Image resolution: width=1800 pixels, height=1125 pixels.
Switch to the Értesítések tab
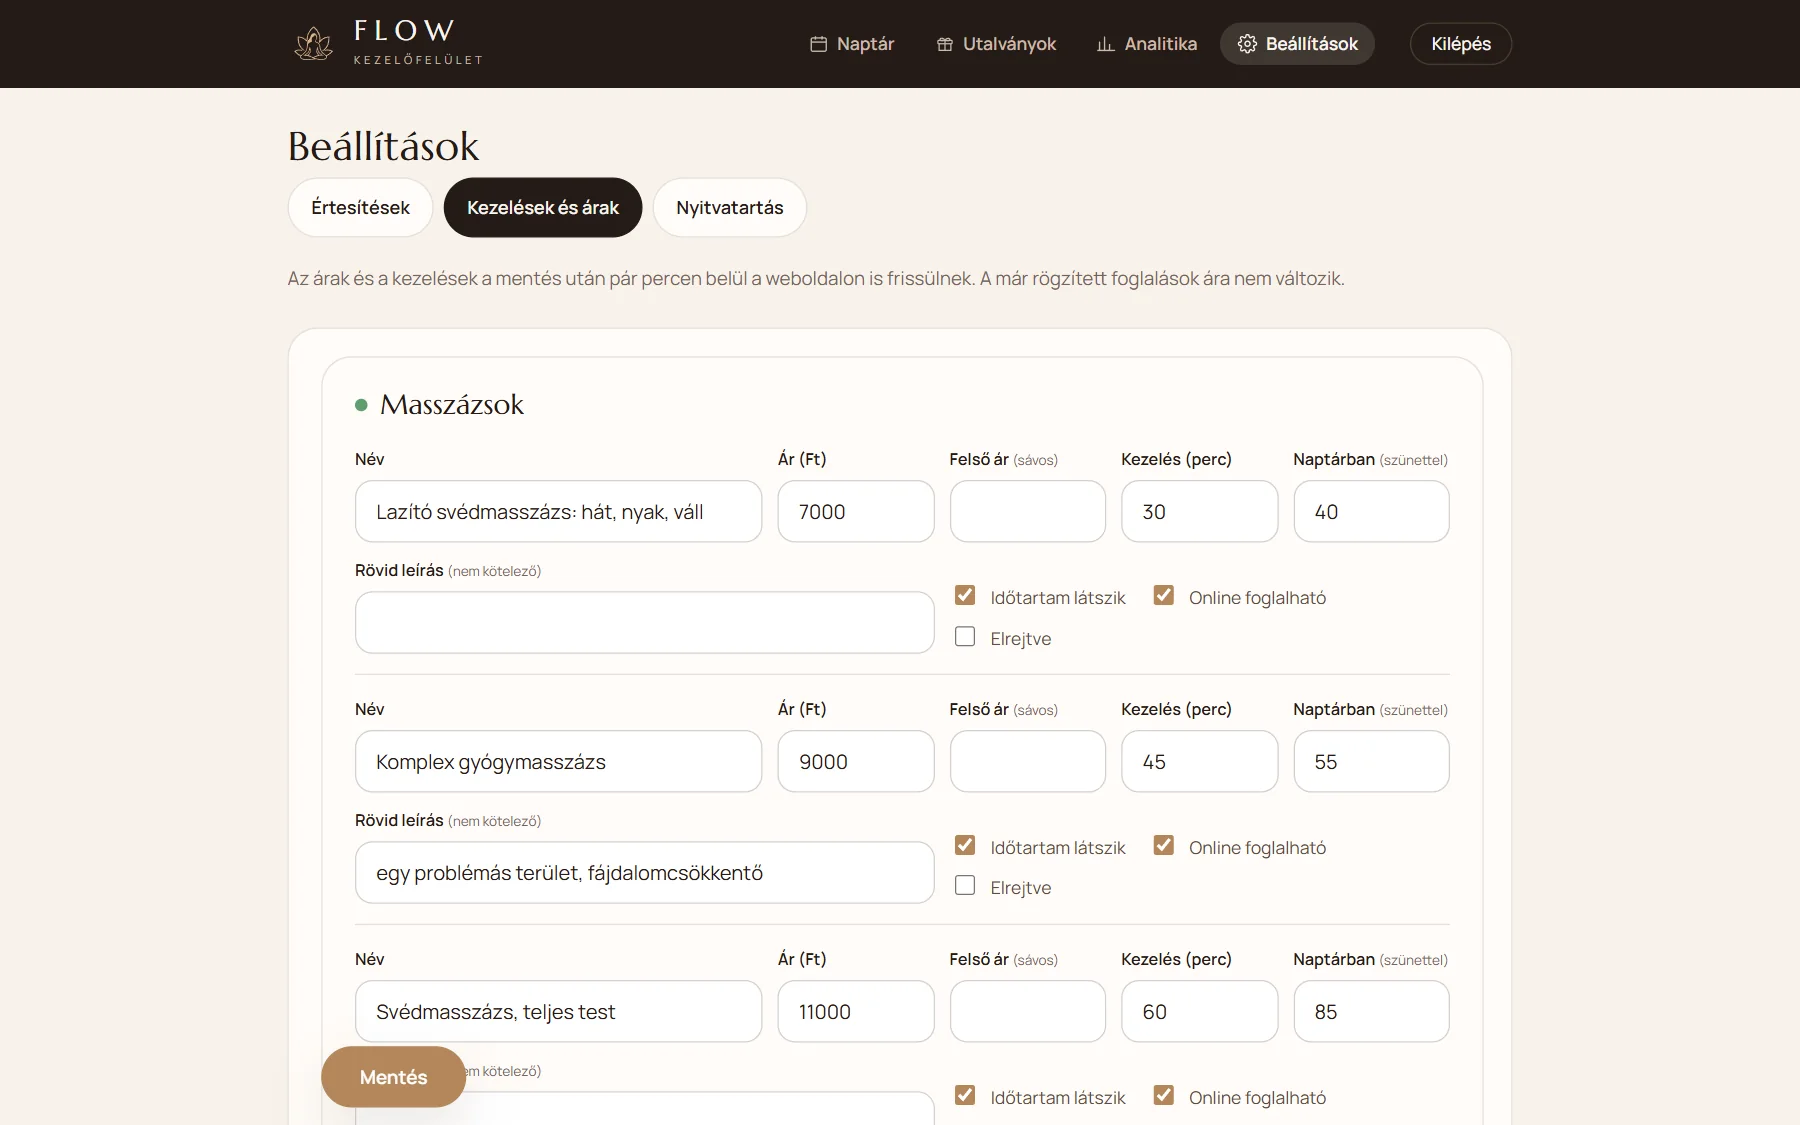[x=360, y=208]
